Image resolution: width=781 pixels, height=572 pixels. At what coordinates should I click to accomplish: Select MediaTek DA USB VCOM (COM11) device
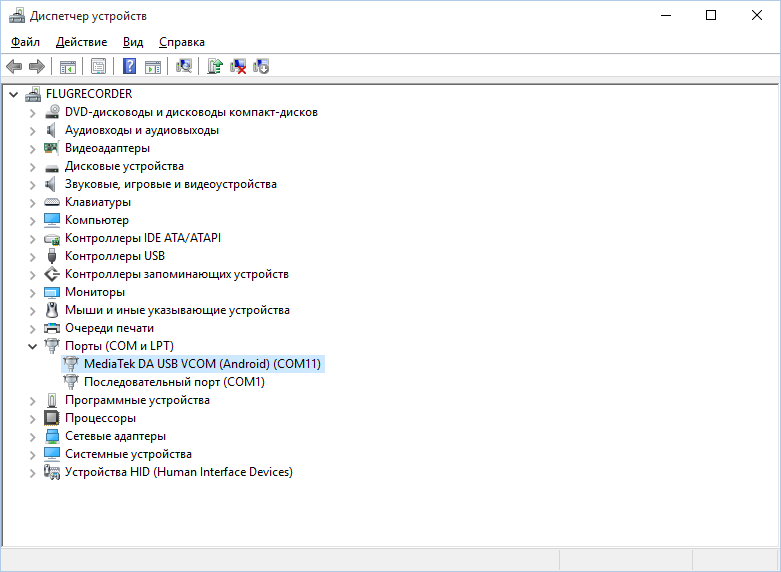click(202, 364)
